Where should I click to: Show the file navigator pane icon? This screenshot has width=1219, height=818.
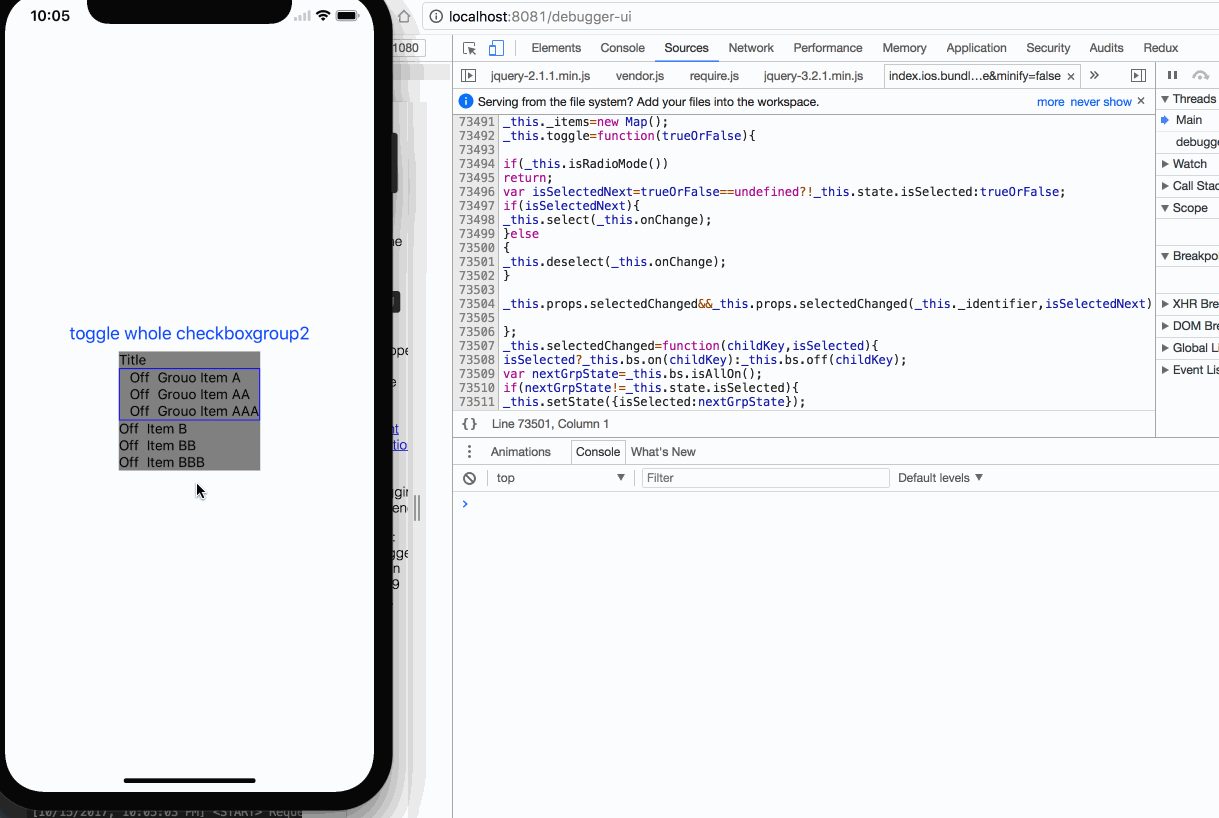pos(468,75)
